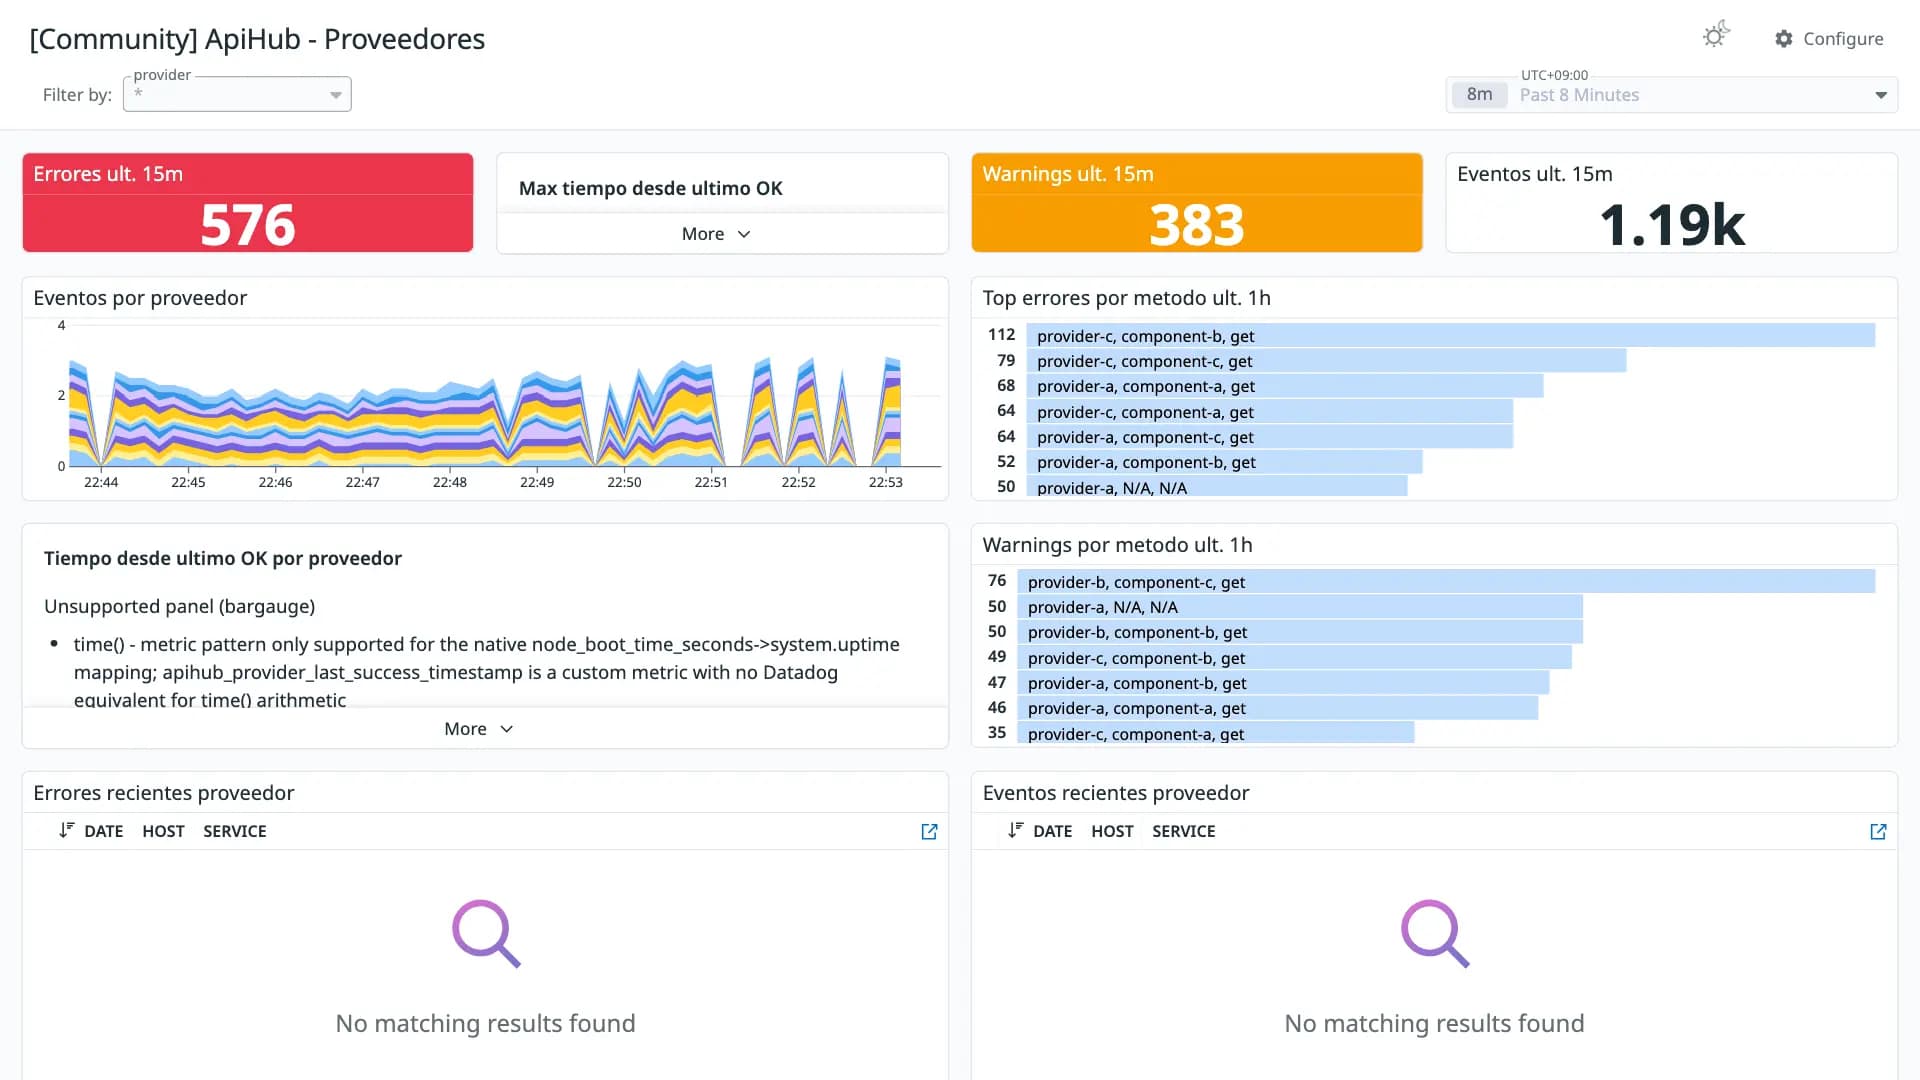This screenshot has height=1080, width=1920.
Task: Select warnings bar provider-a, component-a, get
Action: pyautogui.click(x=1277, y=708)
